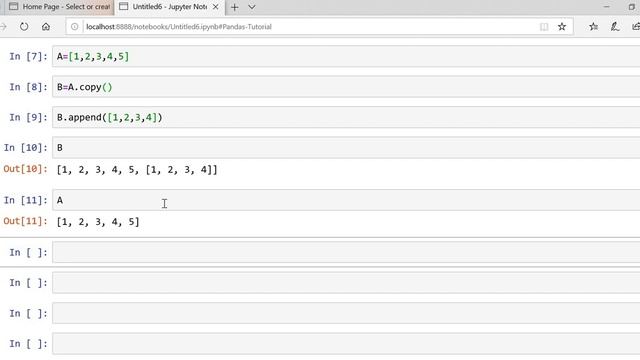
Task: Click the In [8]: prompt label
Action: 28,87
